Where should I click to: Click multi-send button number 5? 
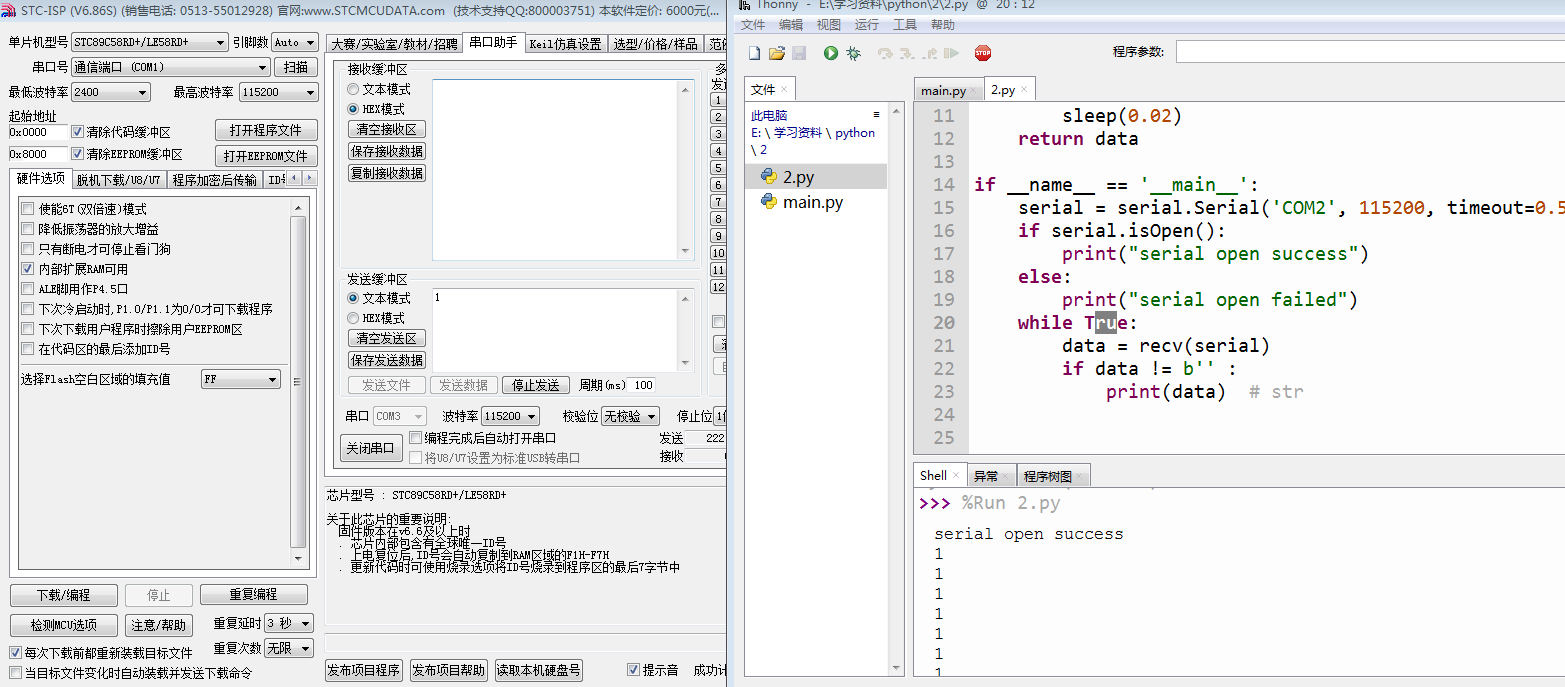tap(717, 167)
